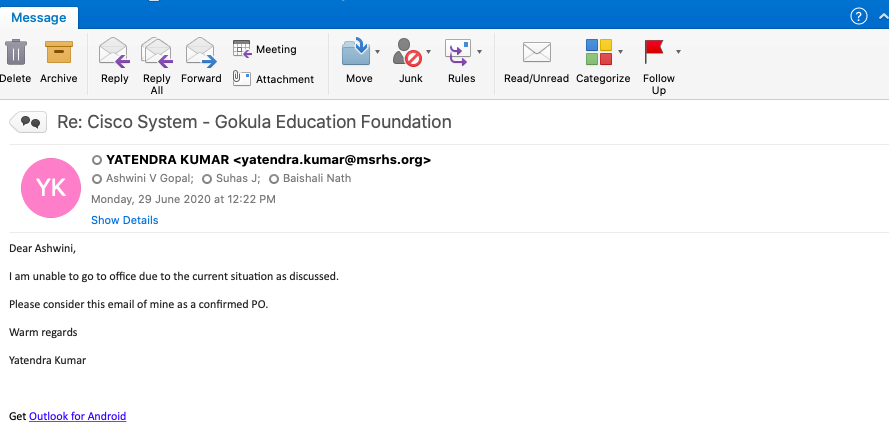Screen dimensions: 889x425
Task: Click the pink YK sender avatar
Action: [50, 188]
